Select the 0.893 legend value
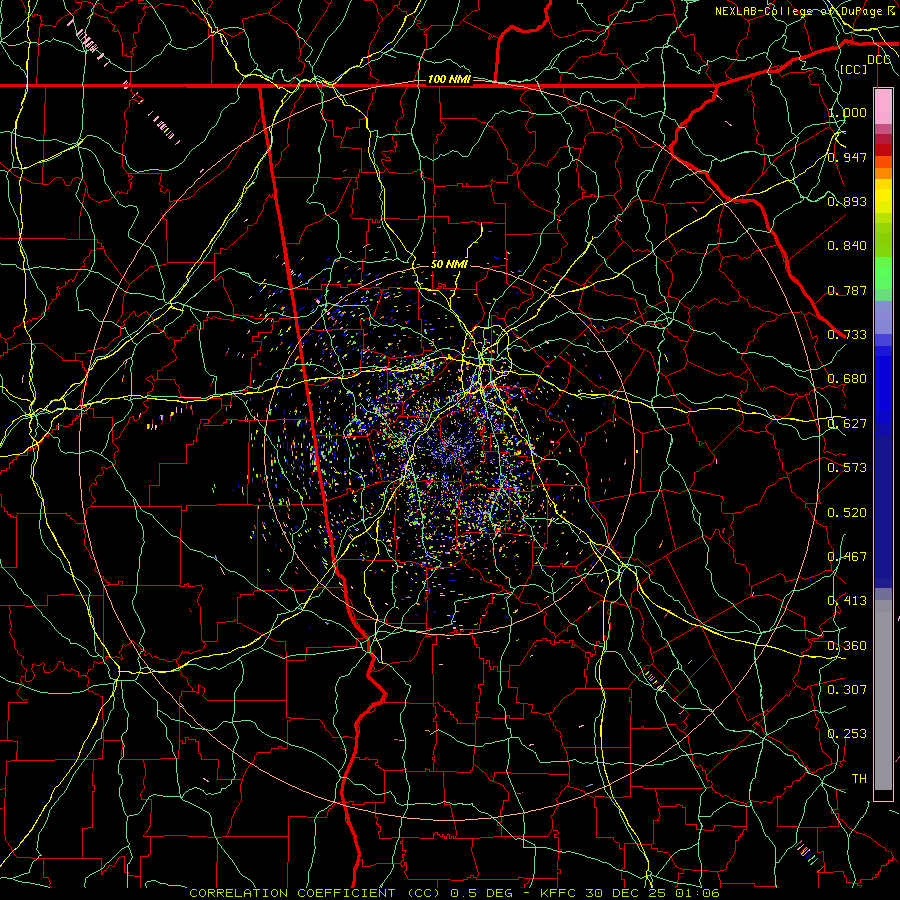Viewport: 900px width, 900px height. (x=847, y=201)
